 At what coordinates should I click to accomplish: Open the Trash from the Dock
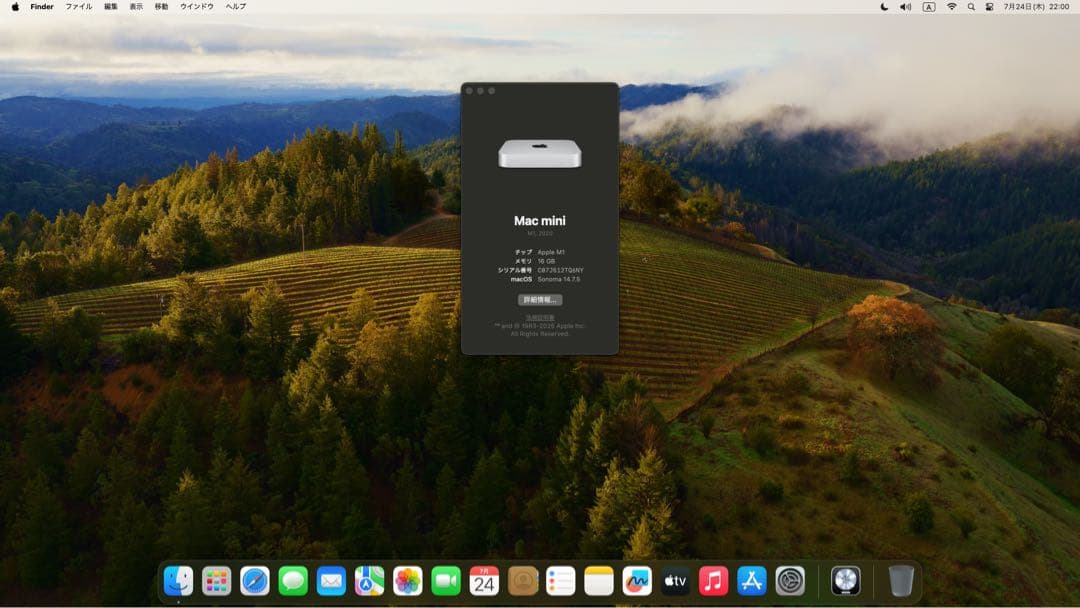tap(901, 582)
